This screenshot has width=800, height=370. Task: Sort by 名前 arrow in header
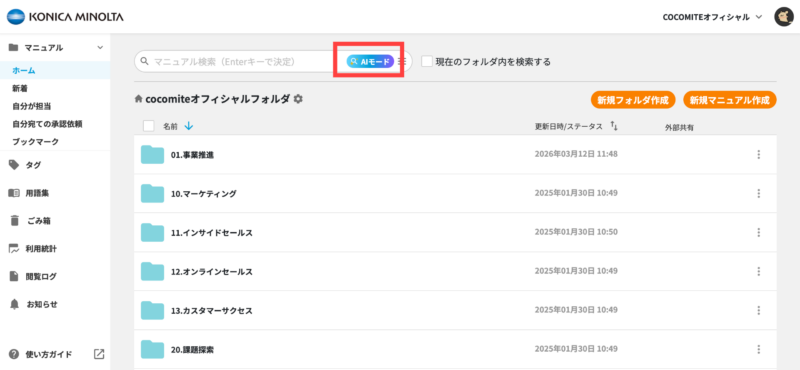point(189,126)
